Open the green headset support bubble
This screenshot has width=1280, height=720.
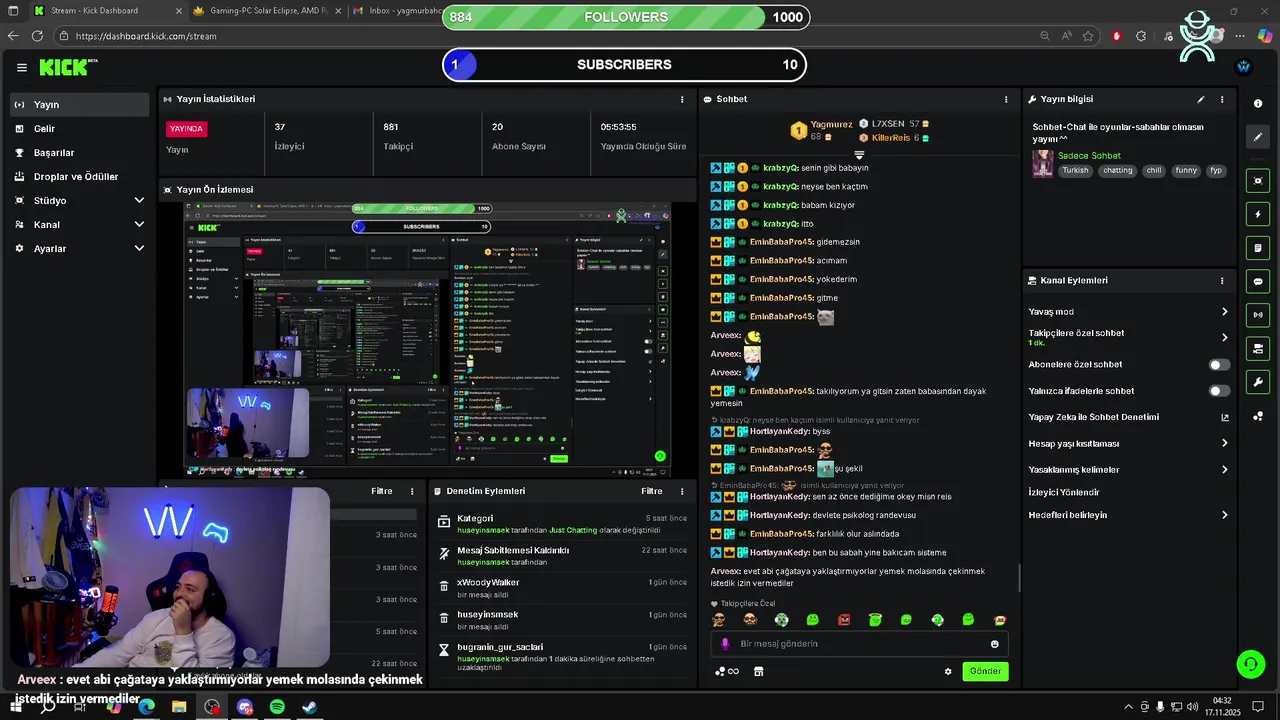click(x=1249, y=663)
